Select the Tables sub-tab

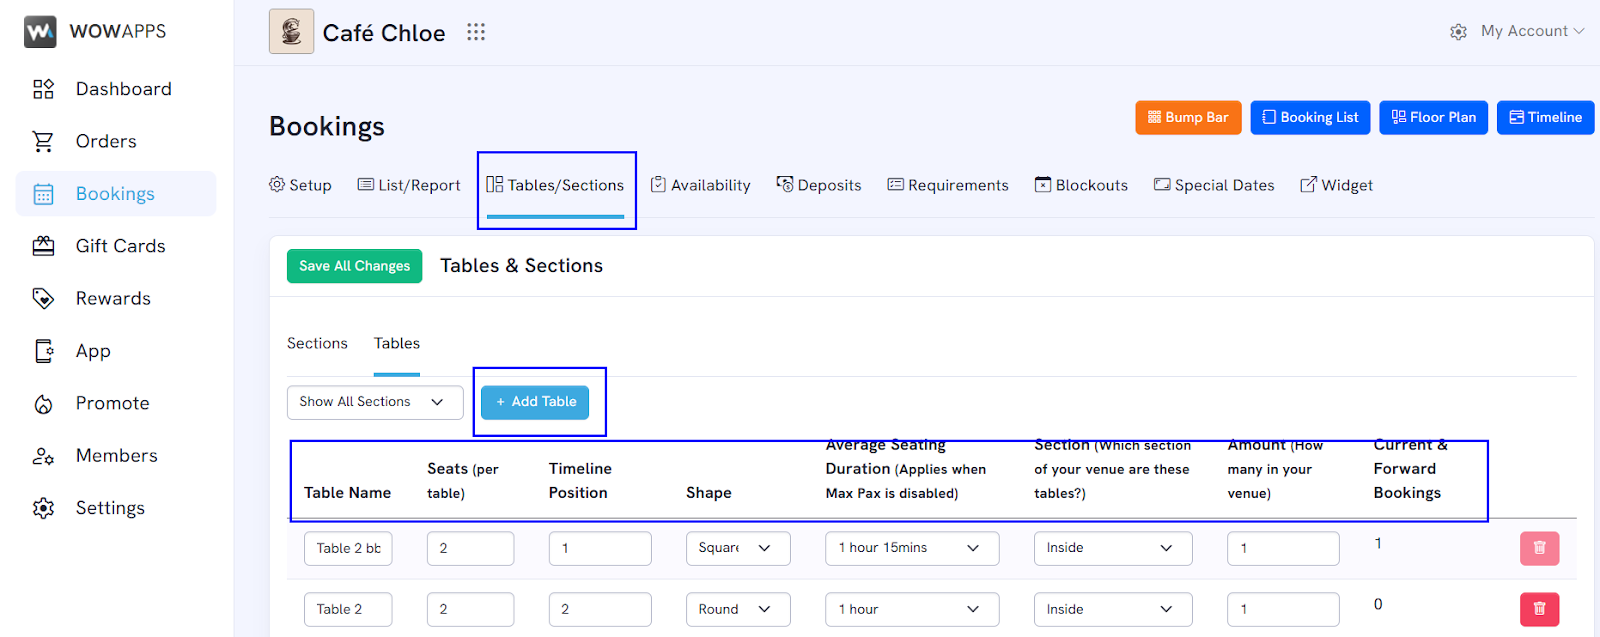pyautogui.click(x=397, y=343)
